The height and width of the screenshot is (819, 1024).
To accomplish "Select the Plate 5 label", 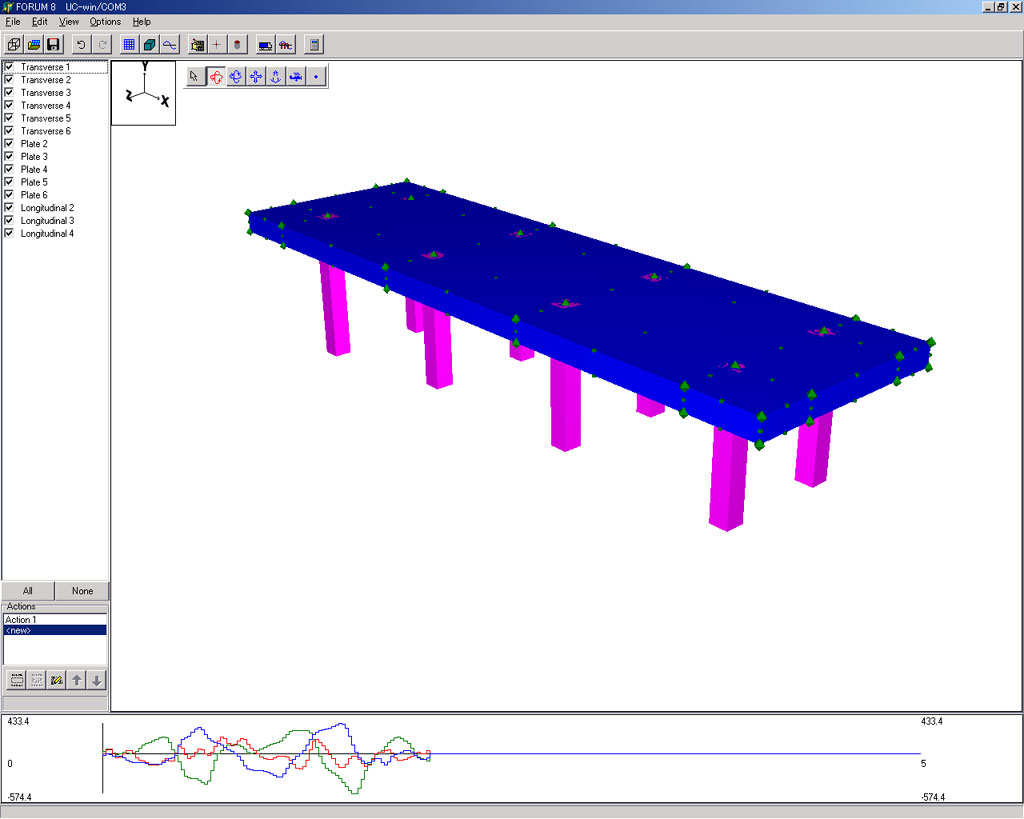I will pyautogui.click(x=34, y=182).
